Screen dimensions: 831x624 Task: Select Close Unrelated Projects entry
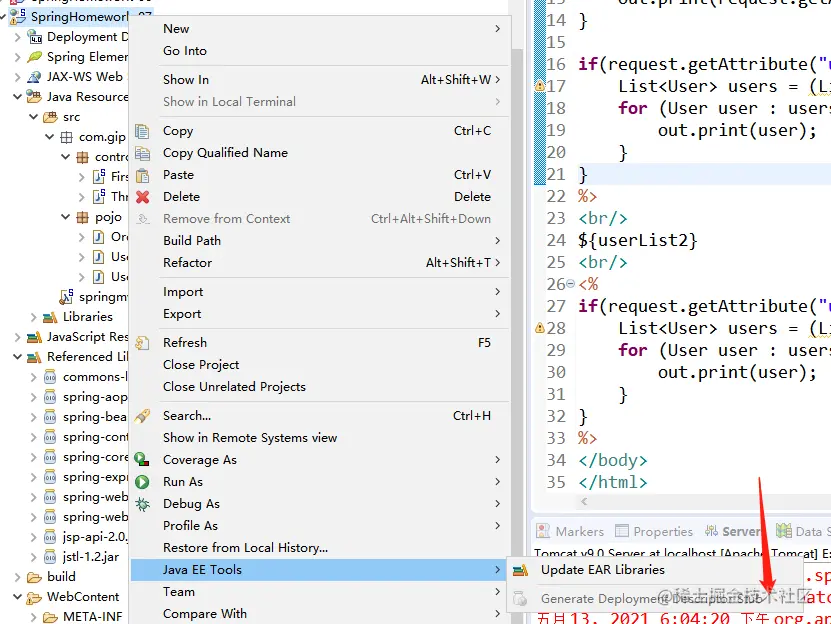pyautogui.click(x=320, y=387)
